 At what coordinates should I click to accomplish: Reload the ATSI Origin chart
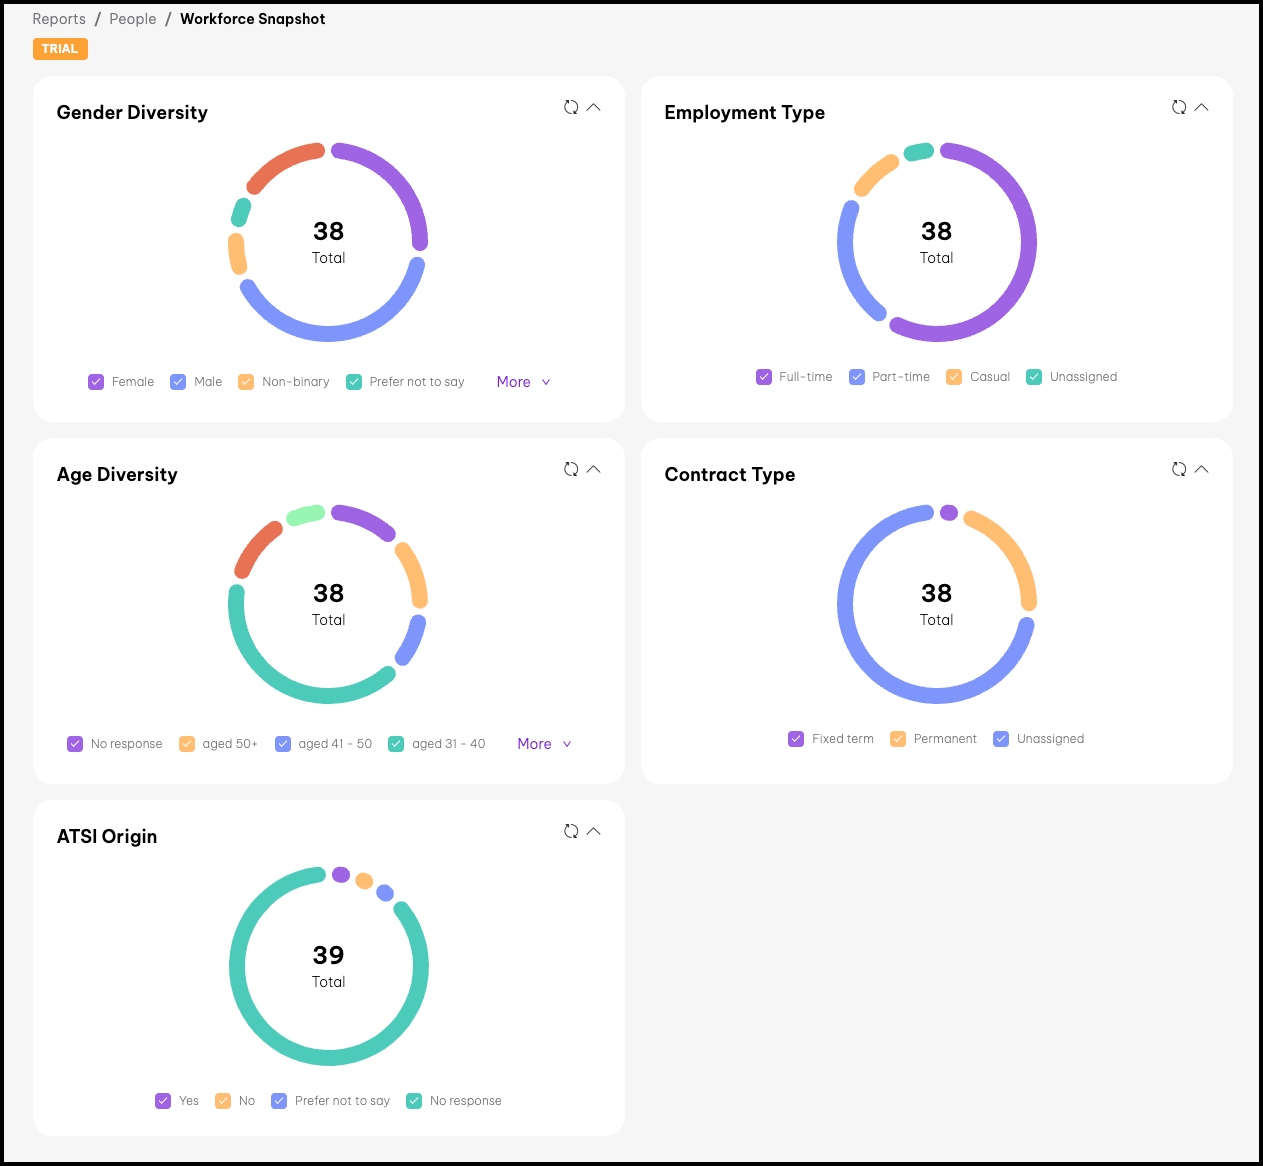click(571, 831)
